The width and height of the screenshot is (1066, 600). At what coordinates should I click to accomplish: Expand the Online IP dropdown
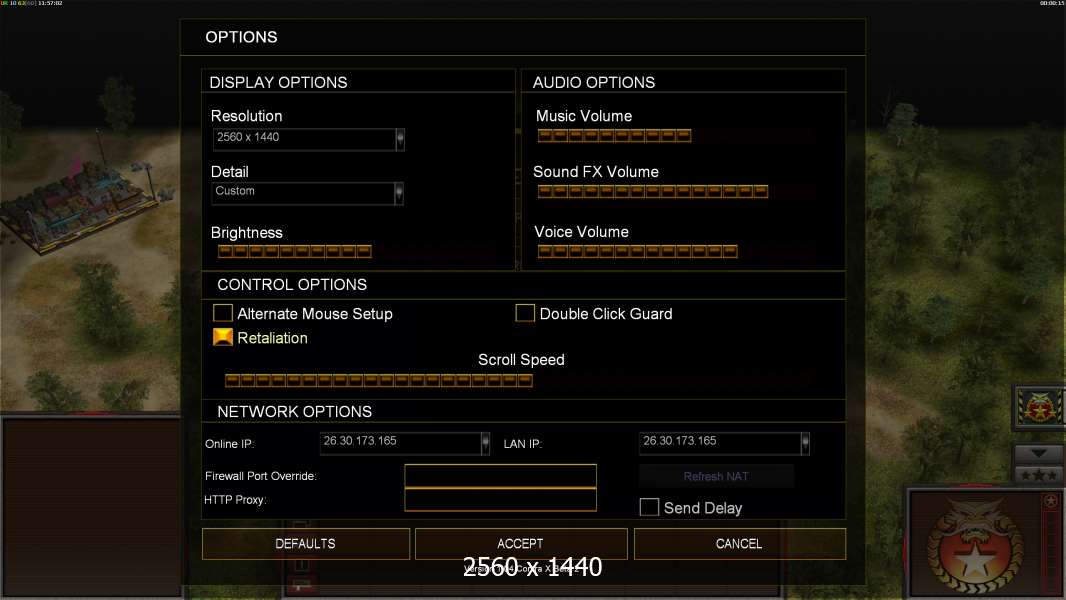[485, 443]
